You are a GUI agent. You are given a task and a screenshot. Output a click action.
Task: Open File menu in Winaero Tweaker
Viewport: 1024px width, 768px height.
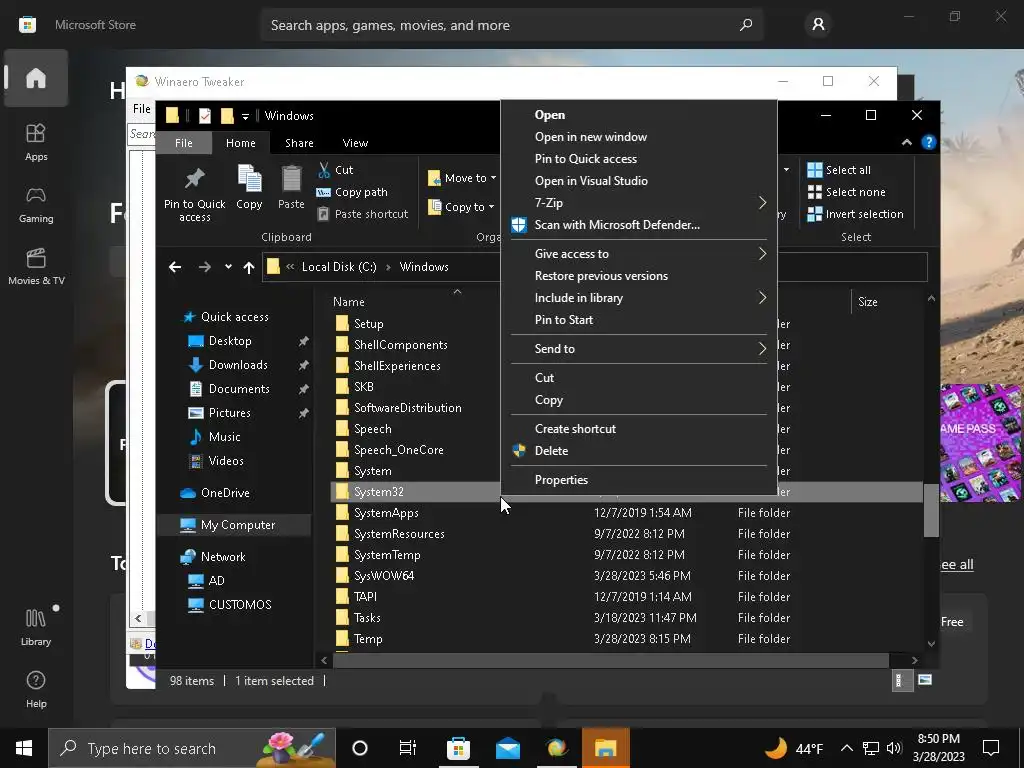point(142,108)
